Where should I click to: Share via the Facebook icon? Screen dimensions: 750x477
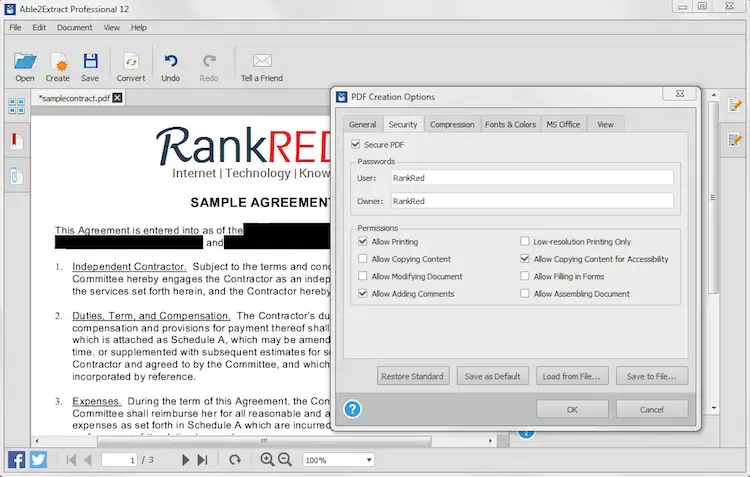[16, 460]
